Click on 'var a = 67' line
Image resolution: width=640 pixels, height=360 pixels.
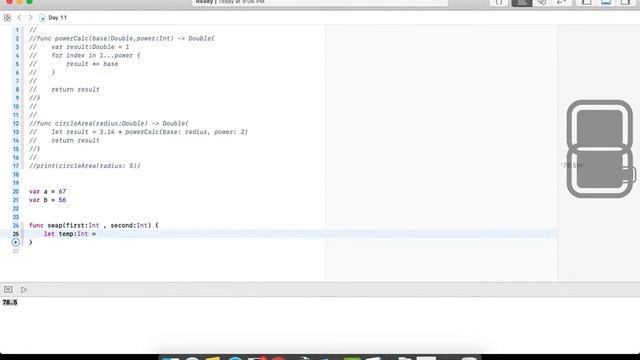47,191
